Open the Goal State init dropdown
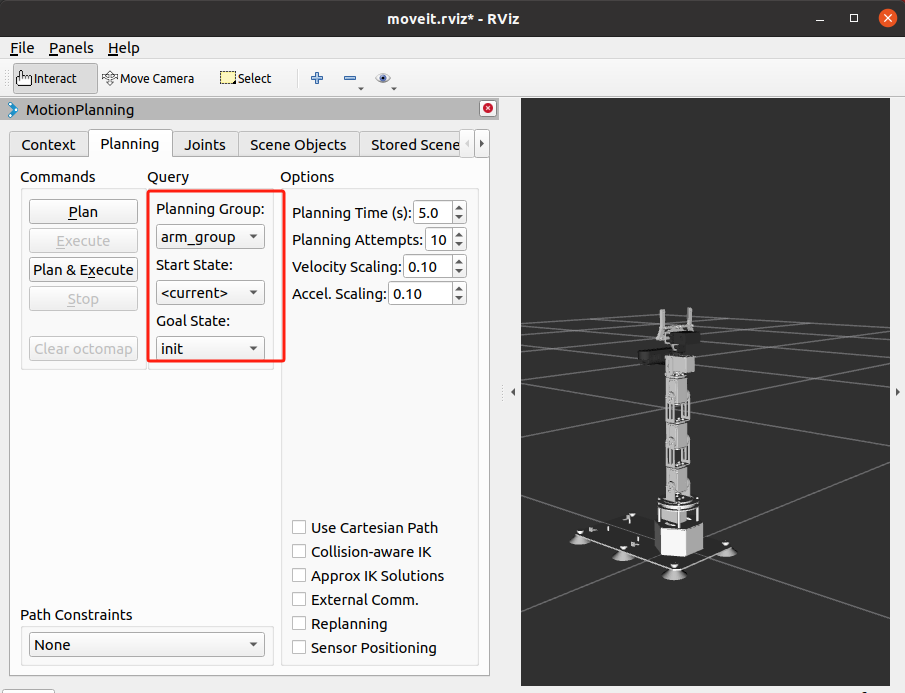The height and width of the screenshot is (693, 905). [210, 349]
